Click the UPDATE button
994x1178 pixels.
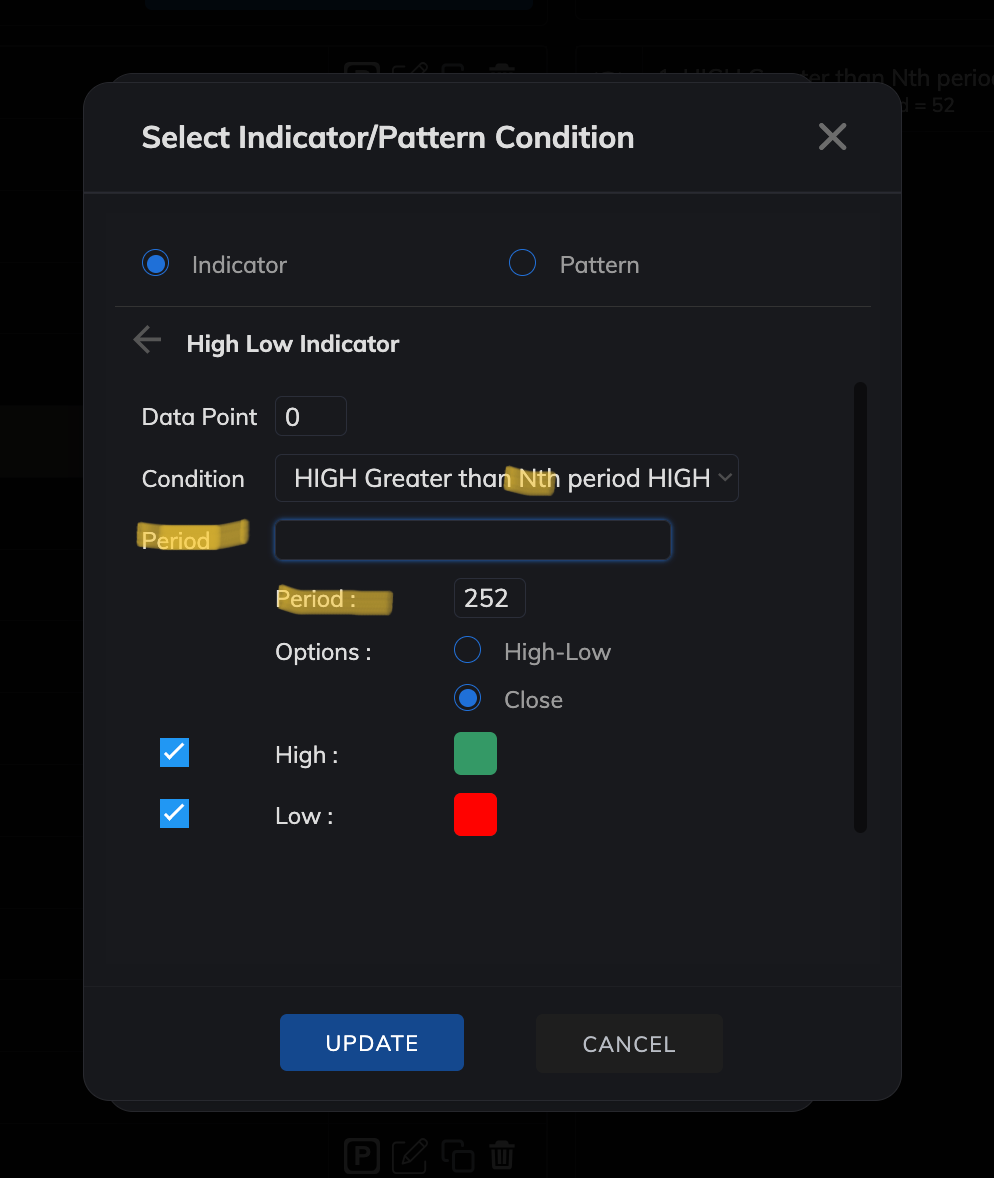coord(372,1043)
